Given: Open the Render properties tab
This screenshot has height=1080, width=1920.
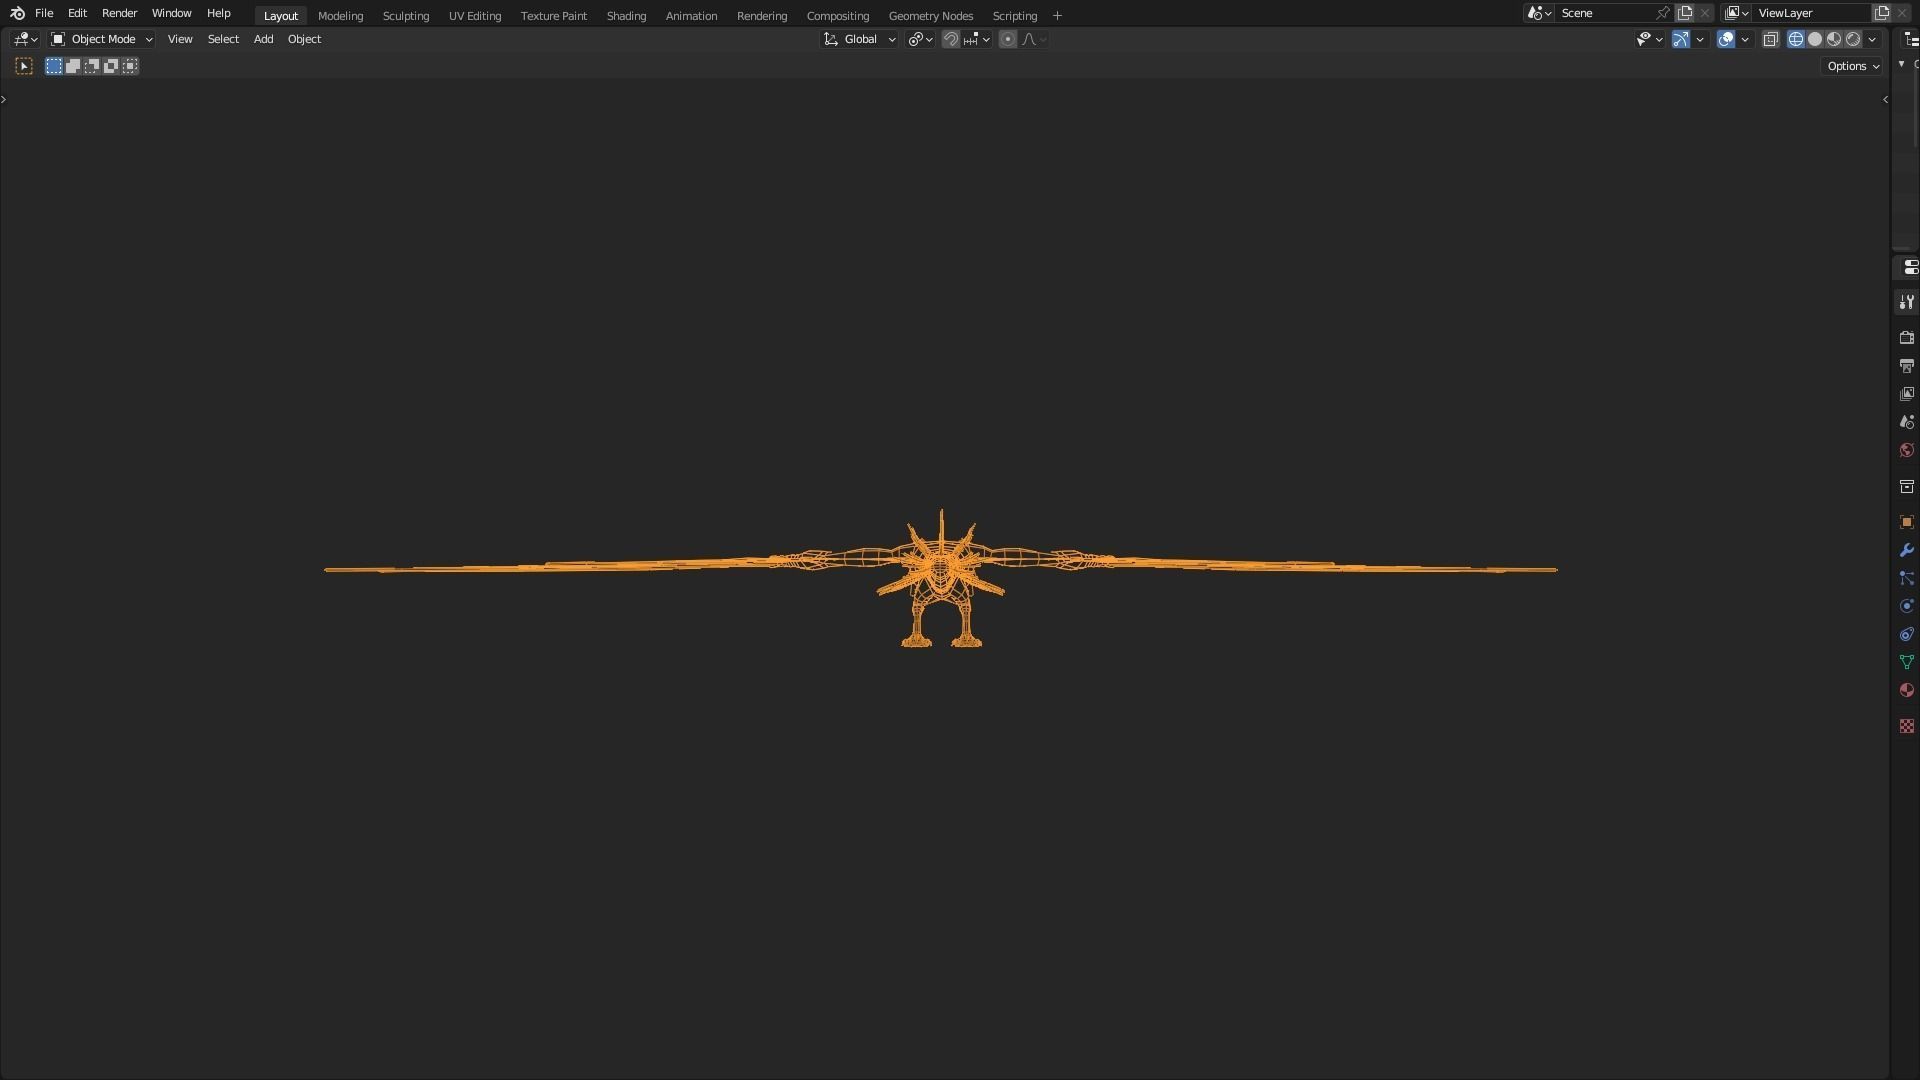Looking at the screenshot, I should coord(1906,338).
